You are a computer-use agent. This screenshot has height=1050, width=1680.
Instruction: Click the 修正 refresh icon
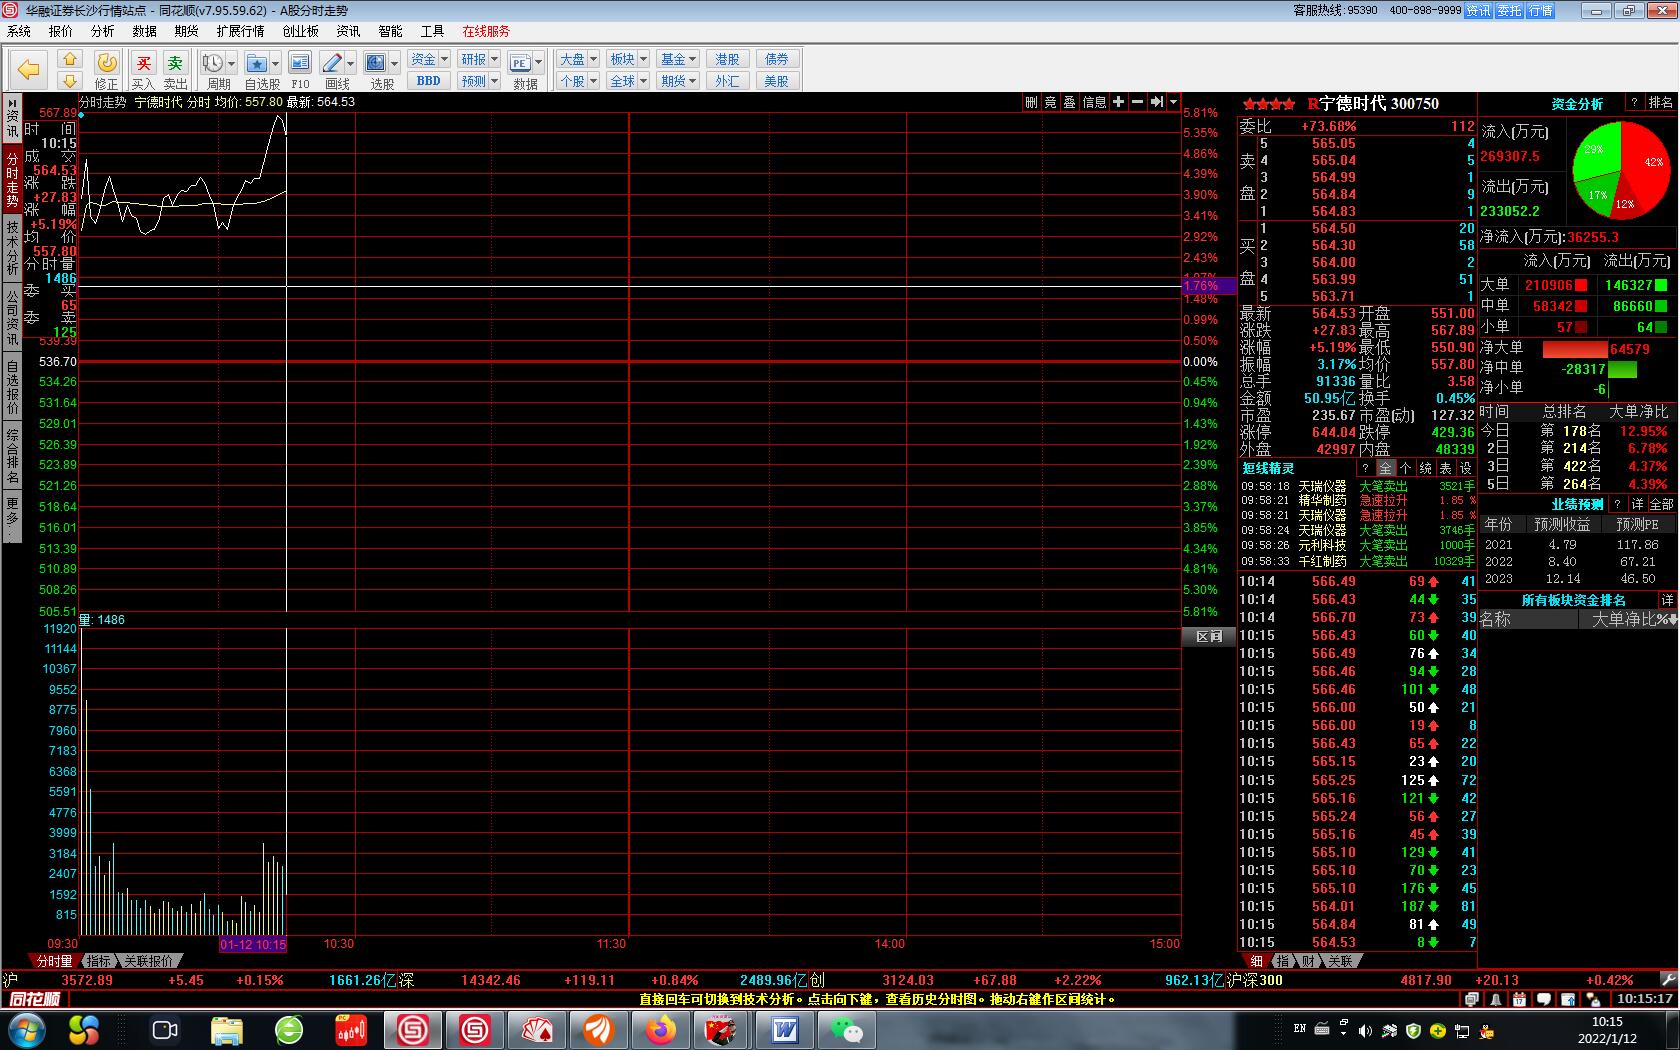[106, 70]
